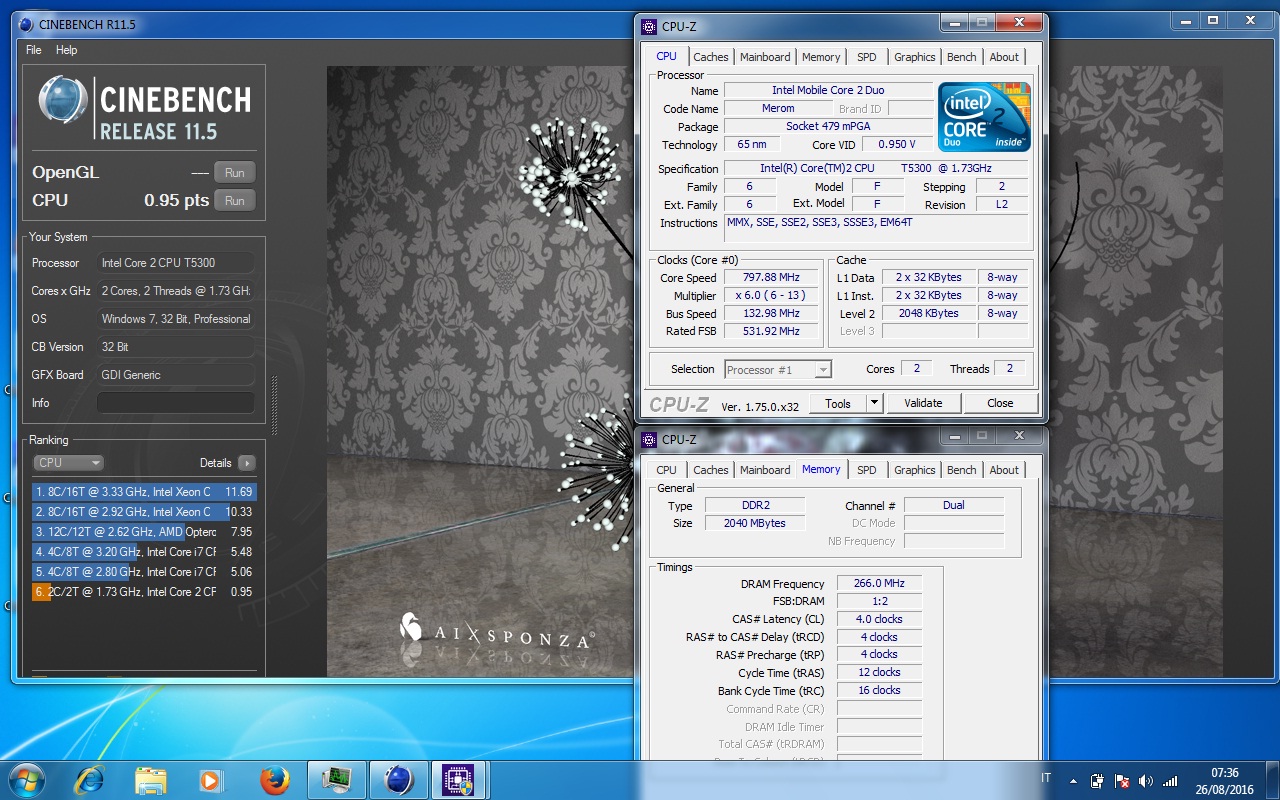Click the power plug tray icon

coord(1098,780)
